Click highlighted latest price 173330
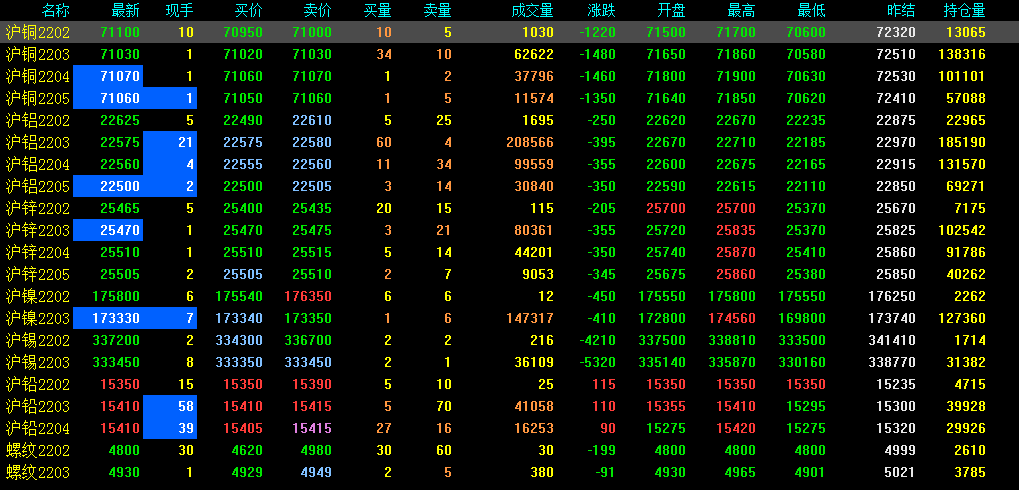Viewport: 1019px width, 490px height. pos(108,318)
